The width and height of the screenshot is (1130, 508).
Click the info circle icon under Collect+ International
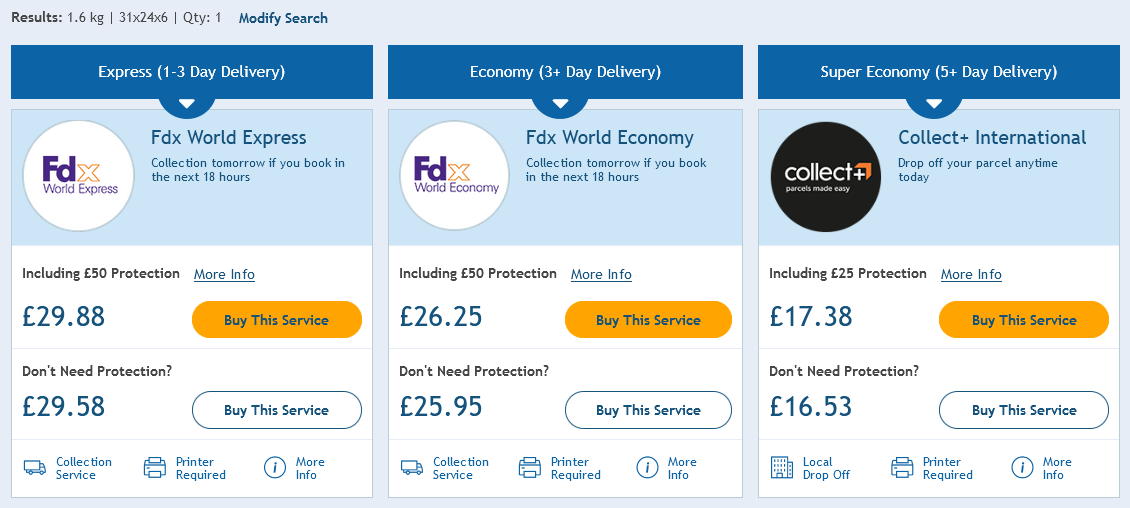[x=1022, y=468]
